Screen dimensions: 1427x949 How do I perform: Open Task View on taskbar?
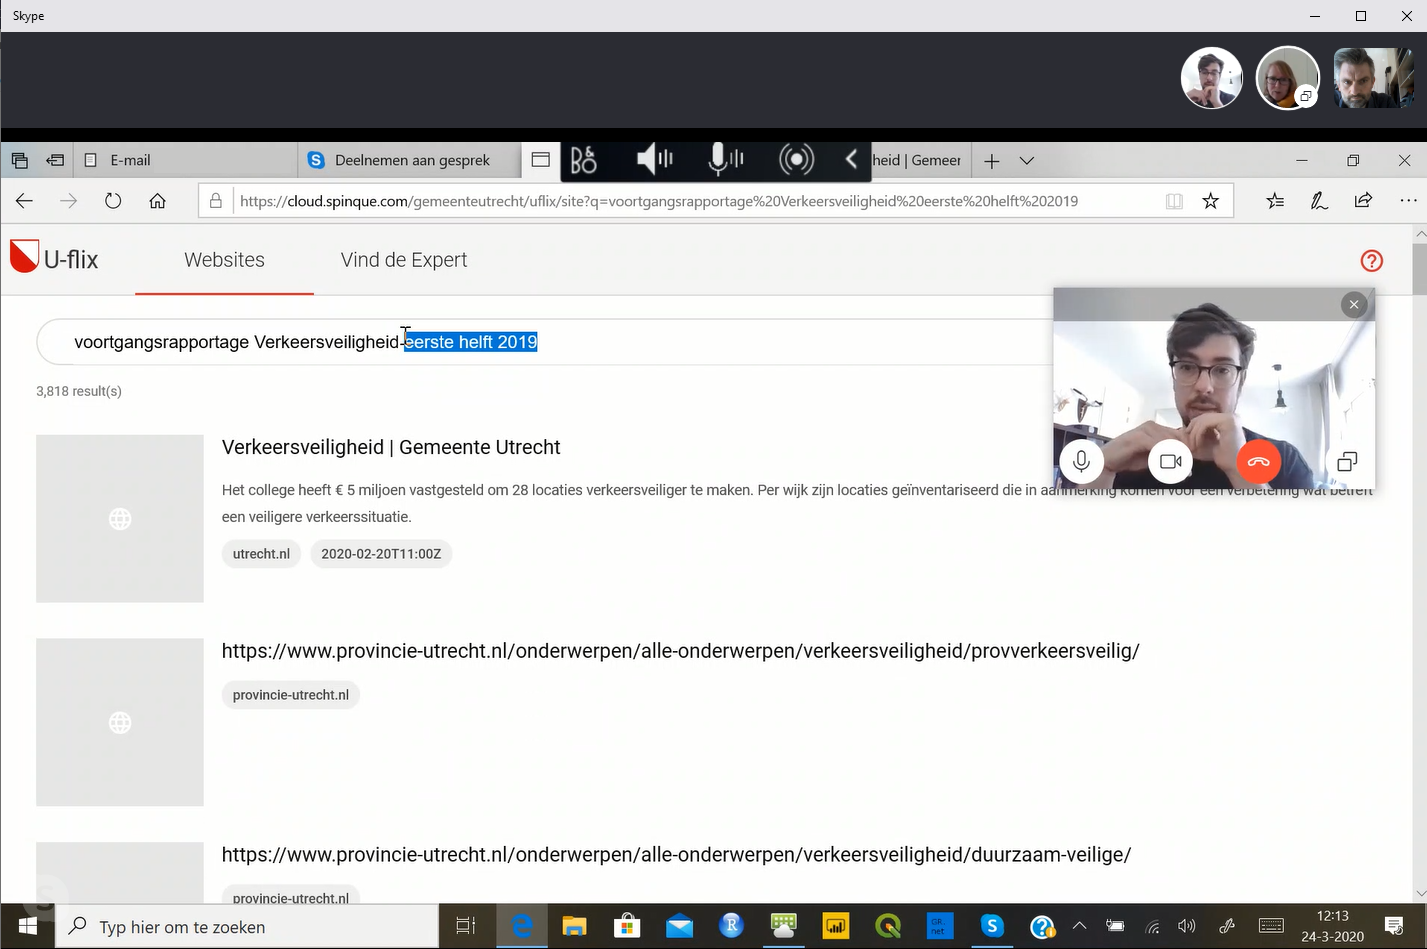[x=466, y=927]
